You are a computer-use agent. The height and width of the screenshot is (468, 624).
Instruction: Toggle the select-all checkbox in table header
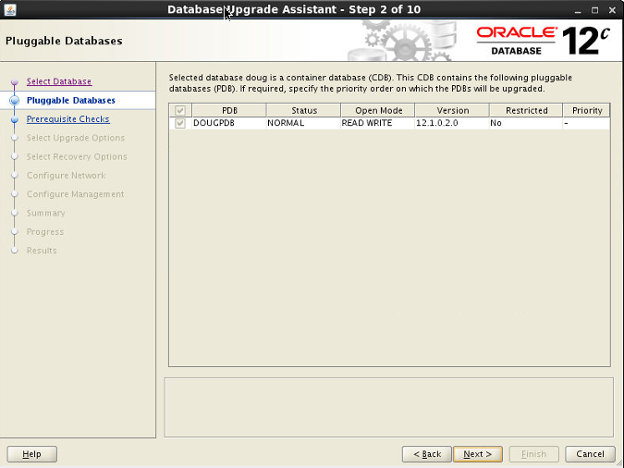180,110
